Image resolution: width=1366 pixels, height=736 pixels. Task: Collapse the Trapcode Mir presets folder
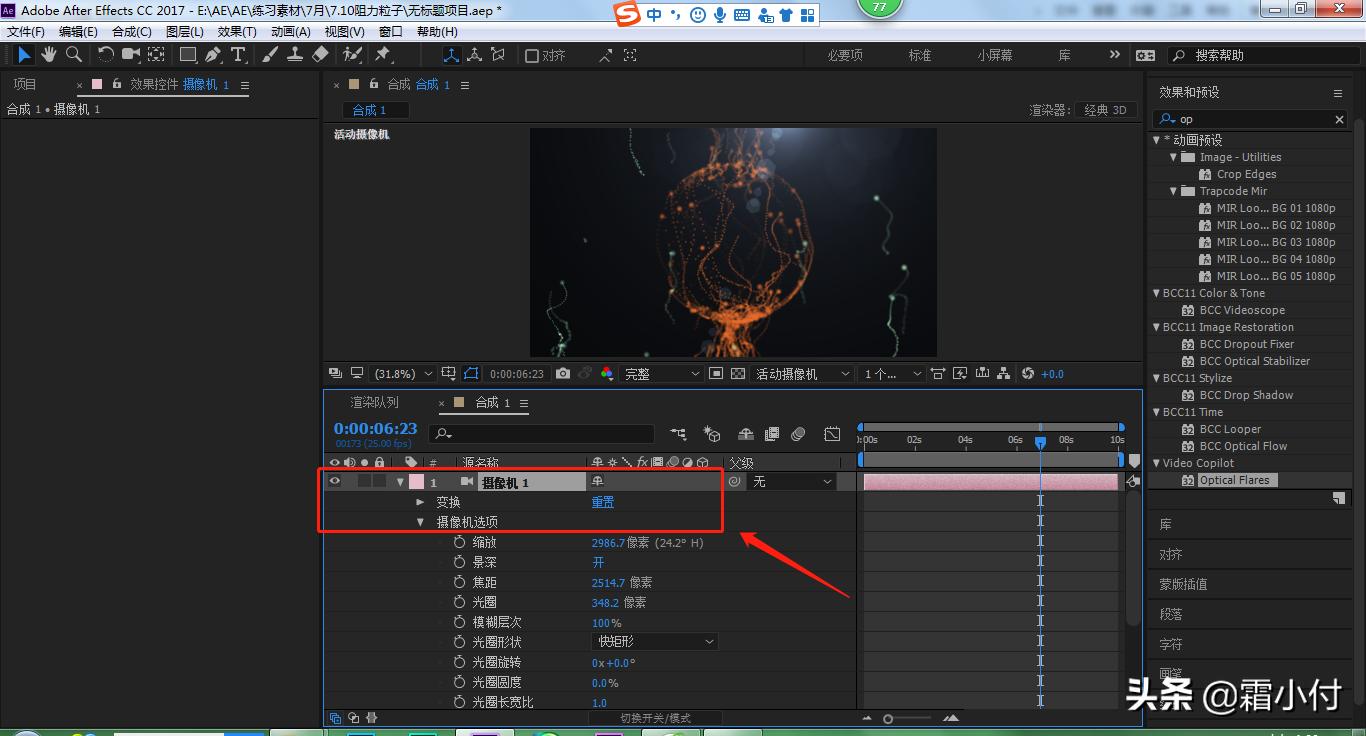[1174, 191]
